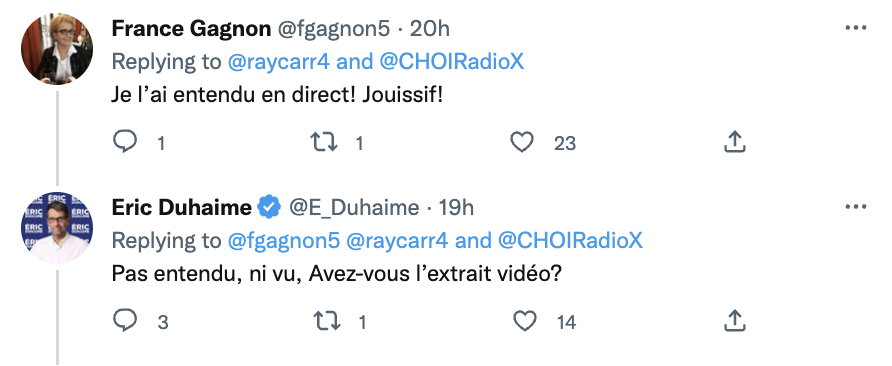Share France Gagnon's tweet
The image size is (892, 366).
click(x=734, y=142)
